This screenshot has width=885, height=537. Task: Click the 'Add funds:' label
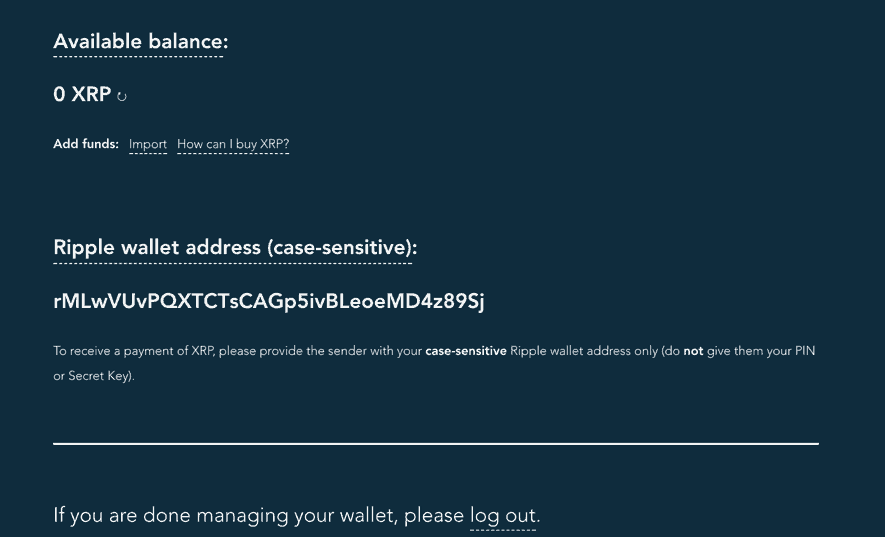(x=86, y=144)
